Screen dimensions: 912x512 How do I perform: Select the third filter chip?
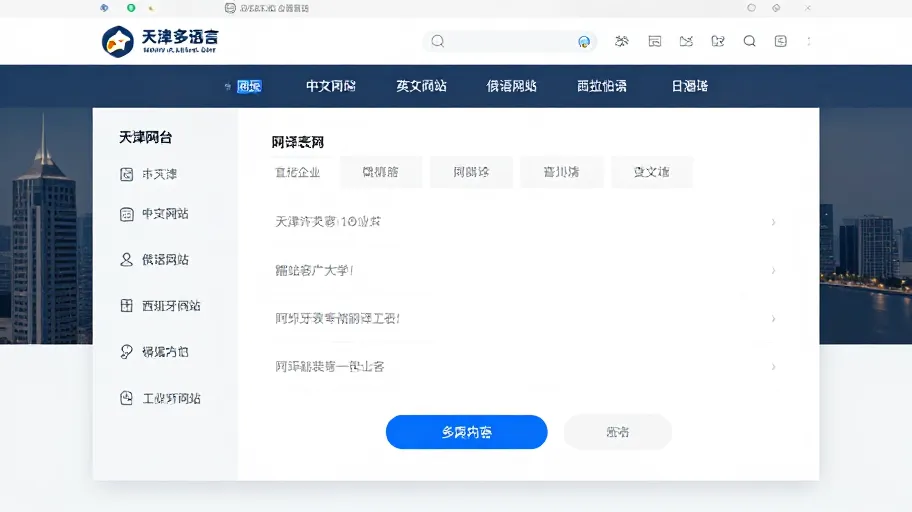pos(471,172)
